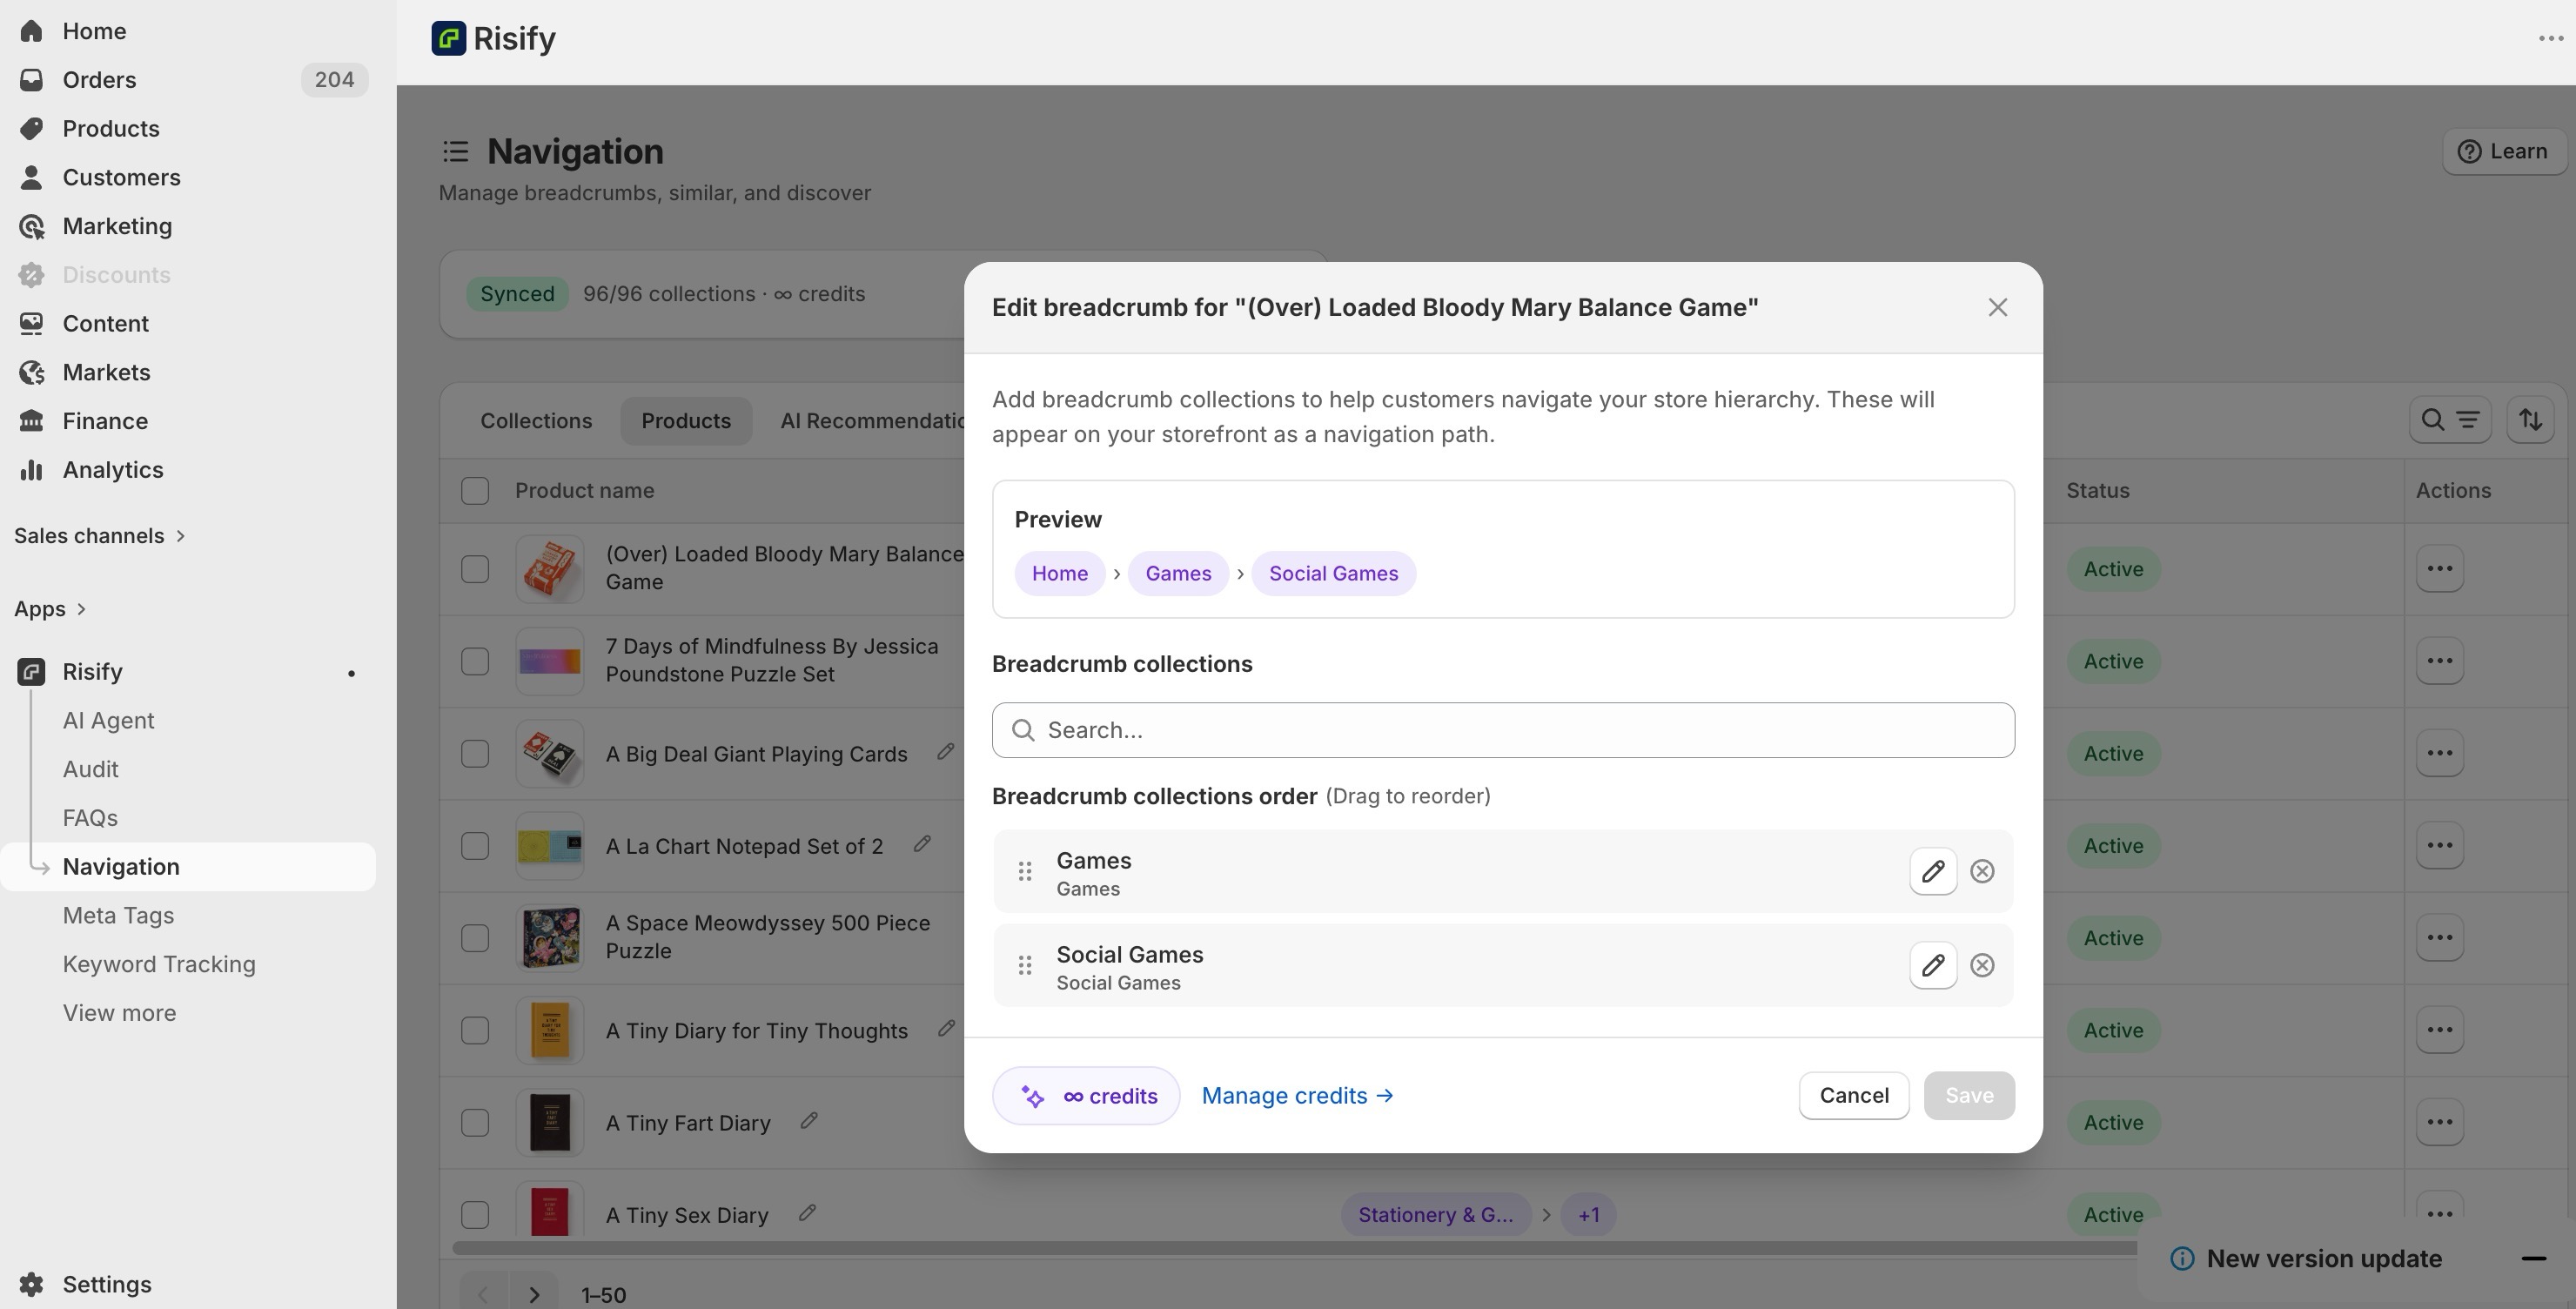Click the sort icon above the Actions column
Image resolution: width=2576 pixels, height=1309 pixels.
(2530, 420)
